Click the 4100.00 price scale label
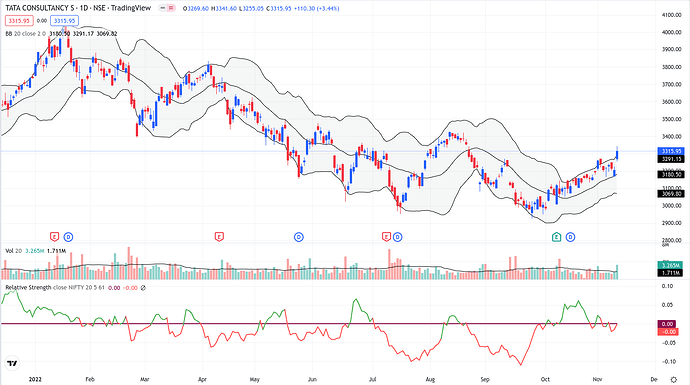The width and height of the screenshot is (690, 385). [672, 15]
